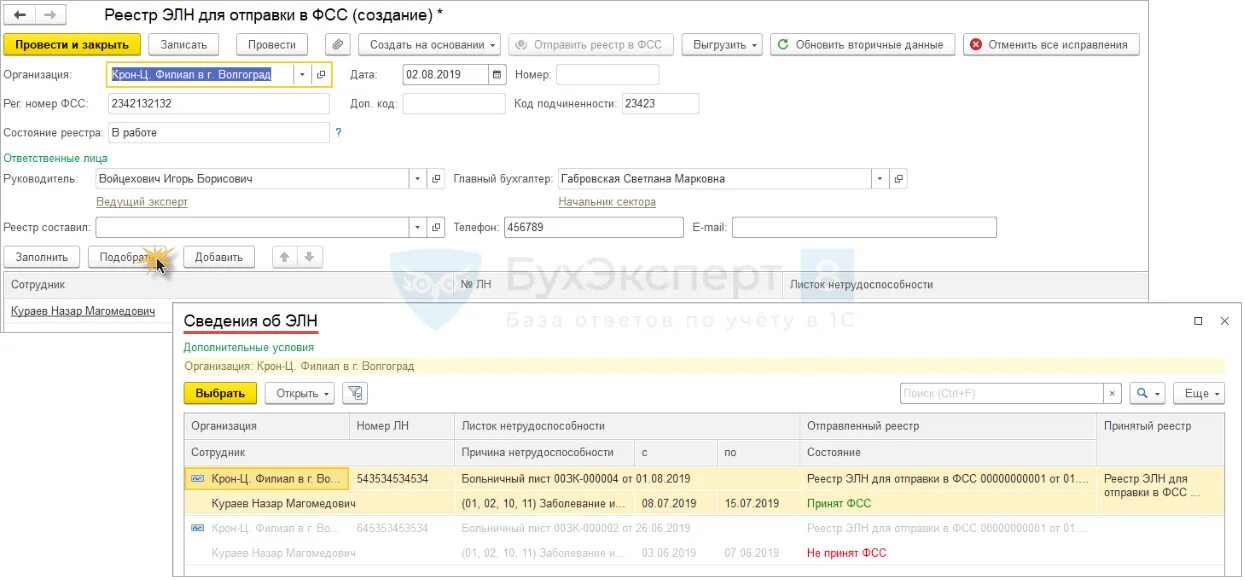Open the Открыть dropdown in the dialog
Screen dimensions: 1245x580
[x=300, y=393]
